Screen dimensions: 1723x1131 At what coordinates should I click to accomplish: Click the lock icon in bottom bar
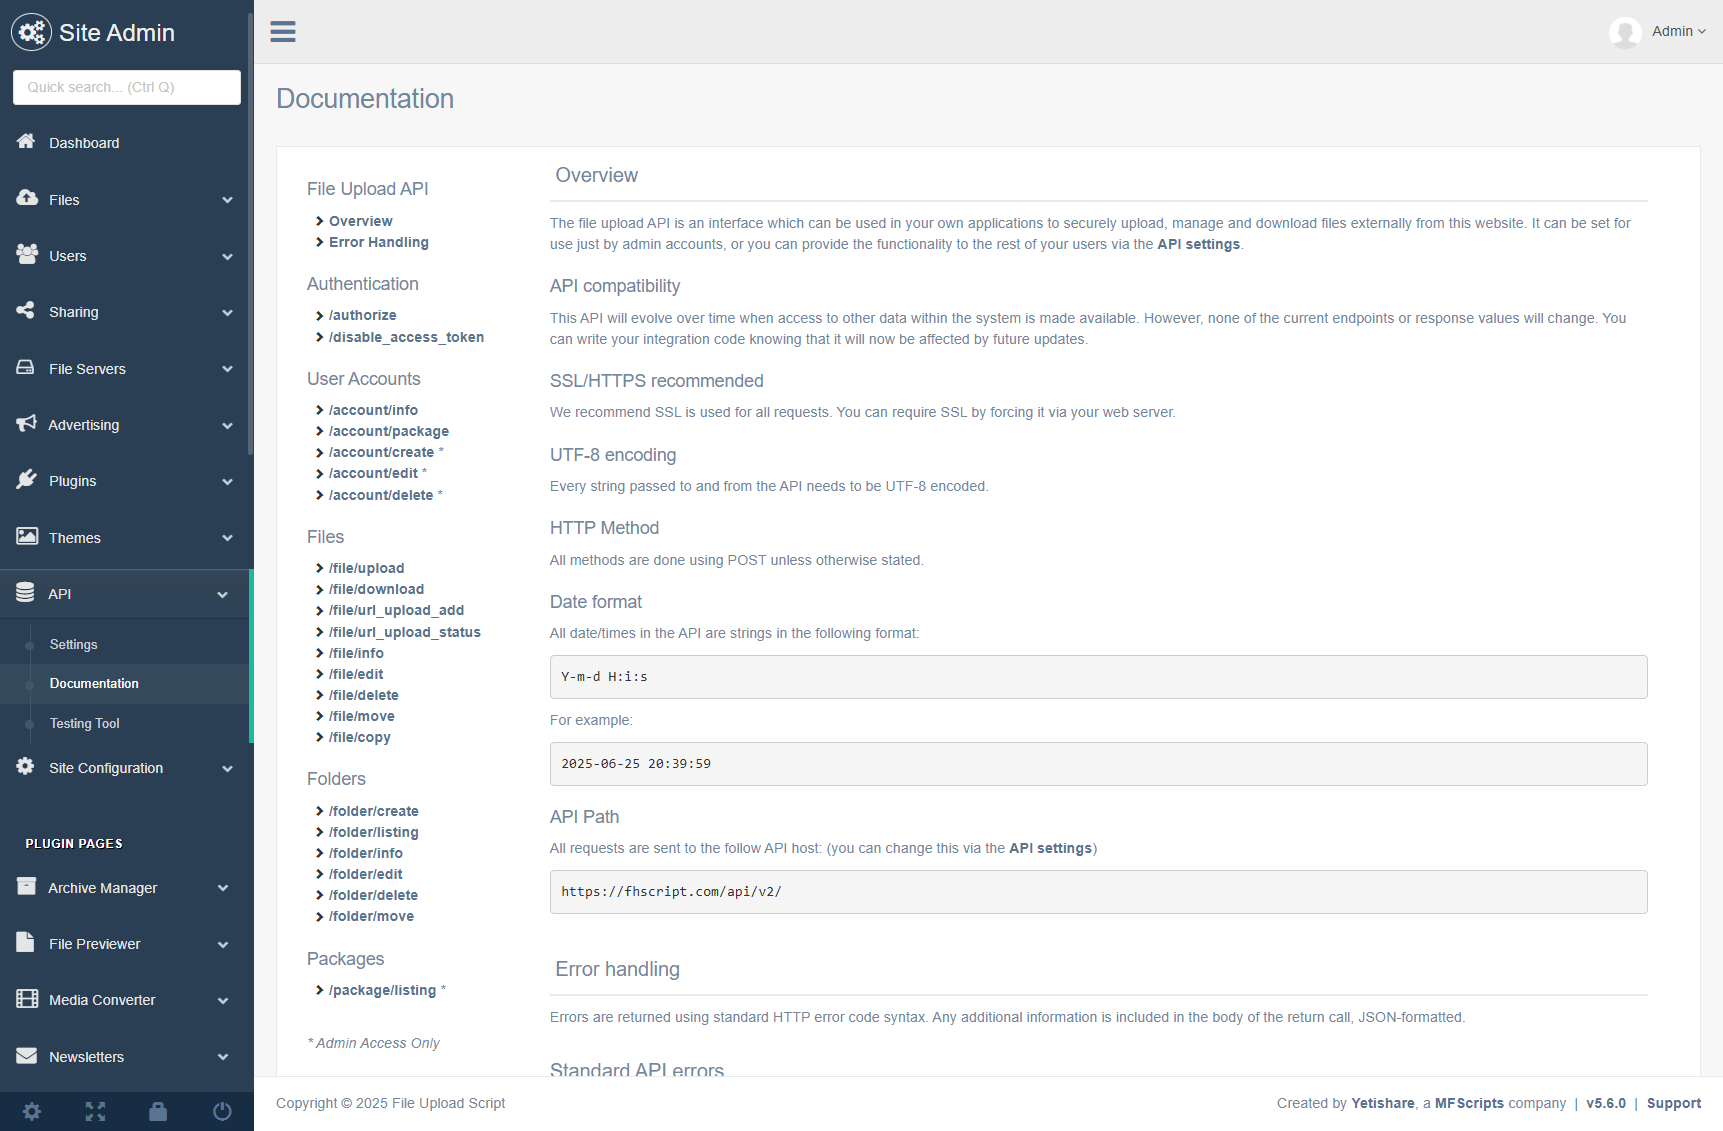point(158,1111)
